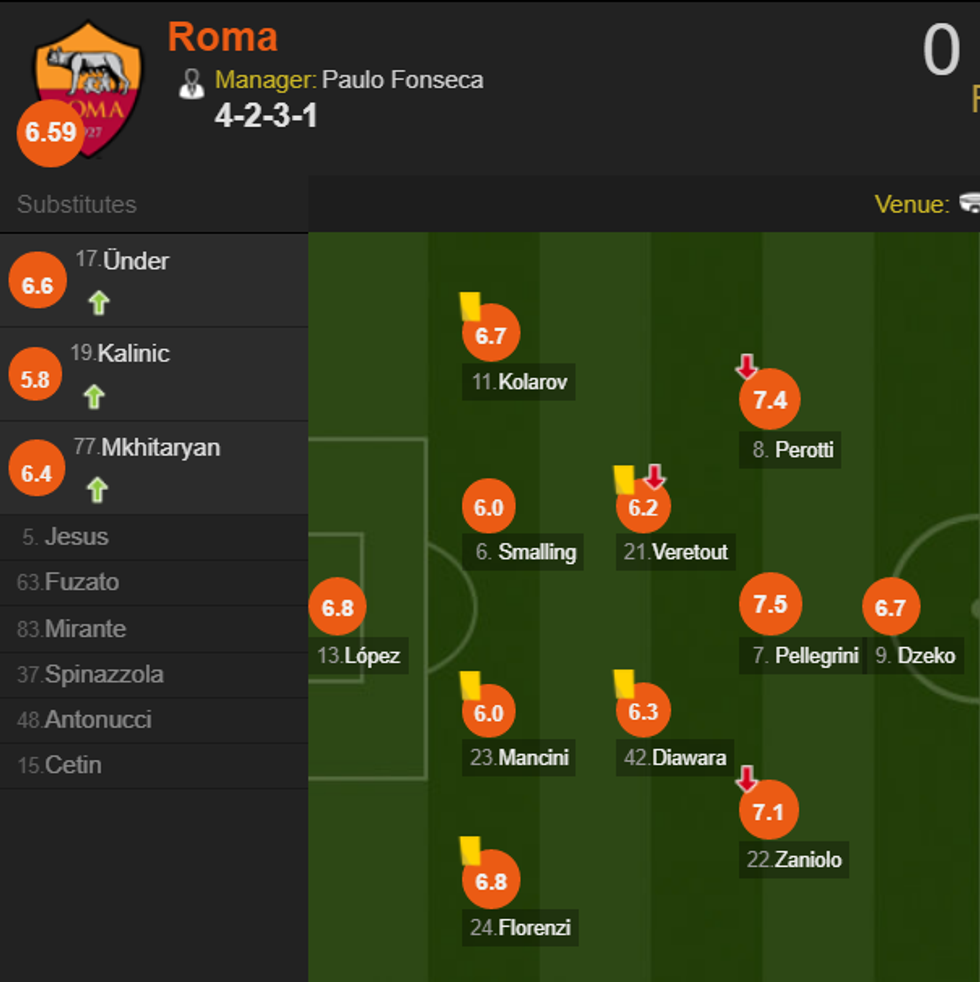Viewport: 980px width, 982px height.
Task: Open the Roma team name link
Action: click(222, 37)
